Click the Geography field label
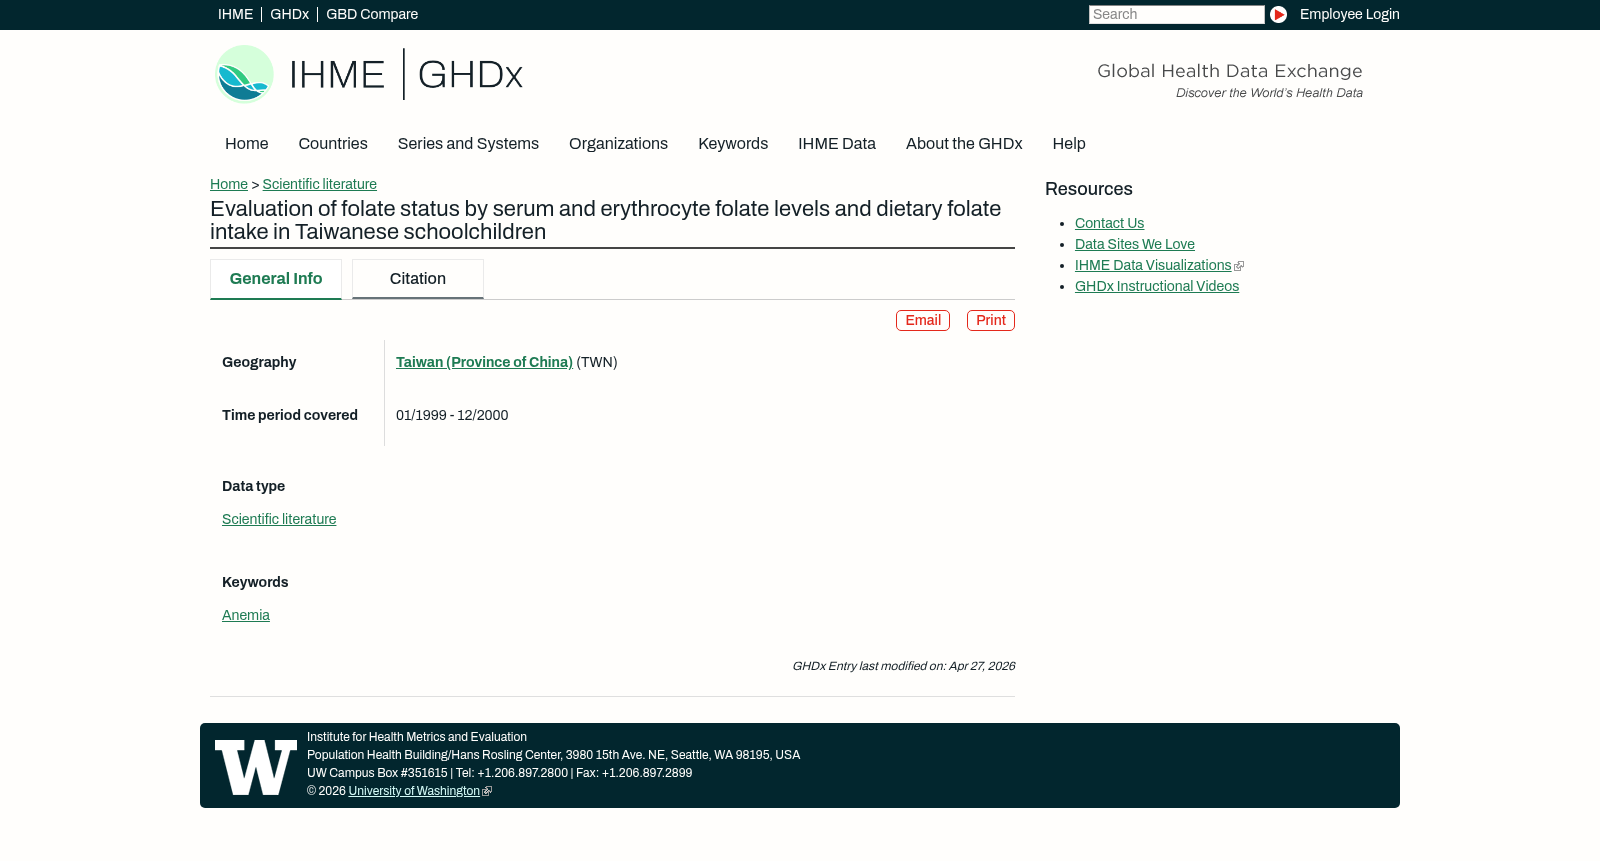The width and height of the screenshot is (1600, 861). pyautogui.click(x=259, y=362)
